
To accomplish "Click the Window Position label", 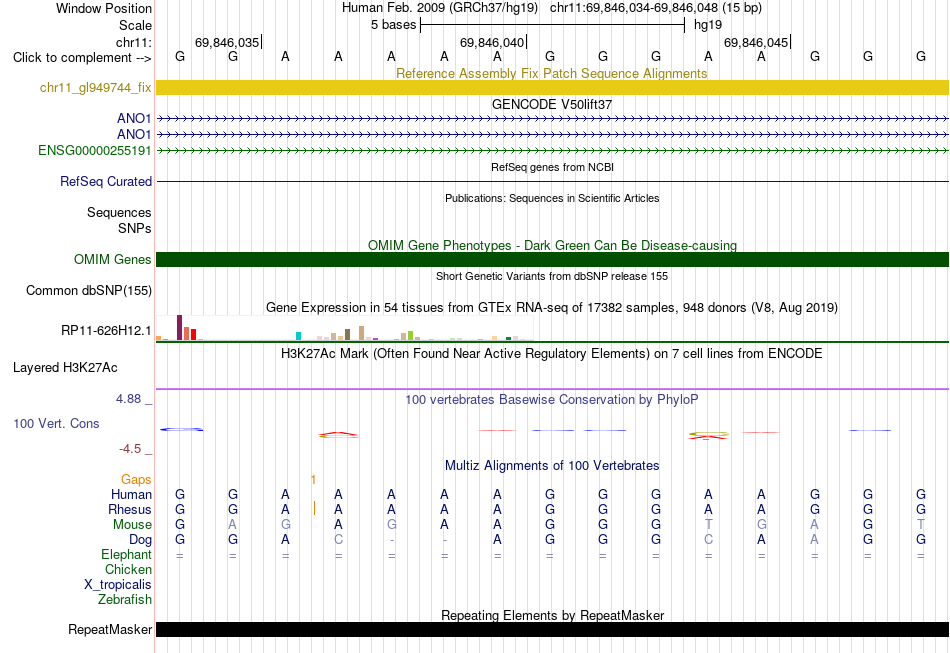I will click(104, 8).
